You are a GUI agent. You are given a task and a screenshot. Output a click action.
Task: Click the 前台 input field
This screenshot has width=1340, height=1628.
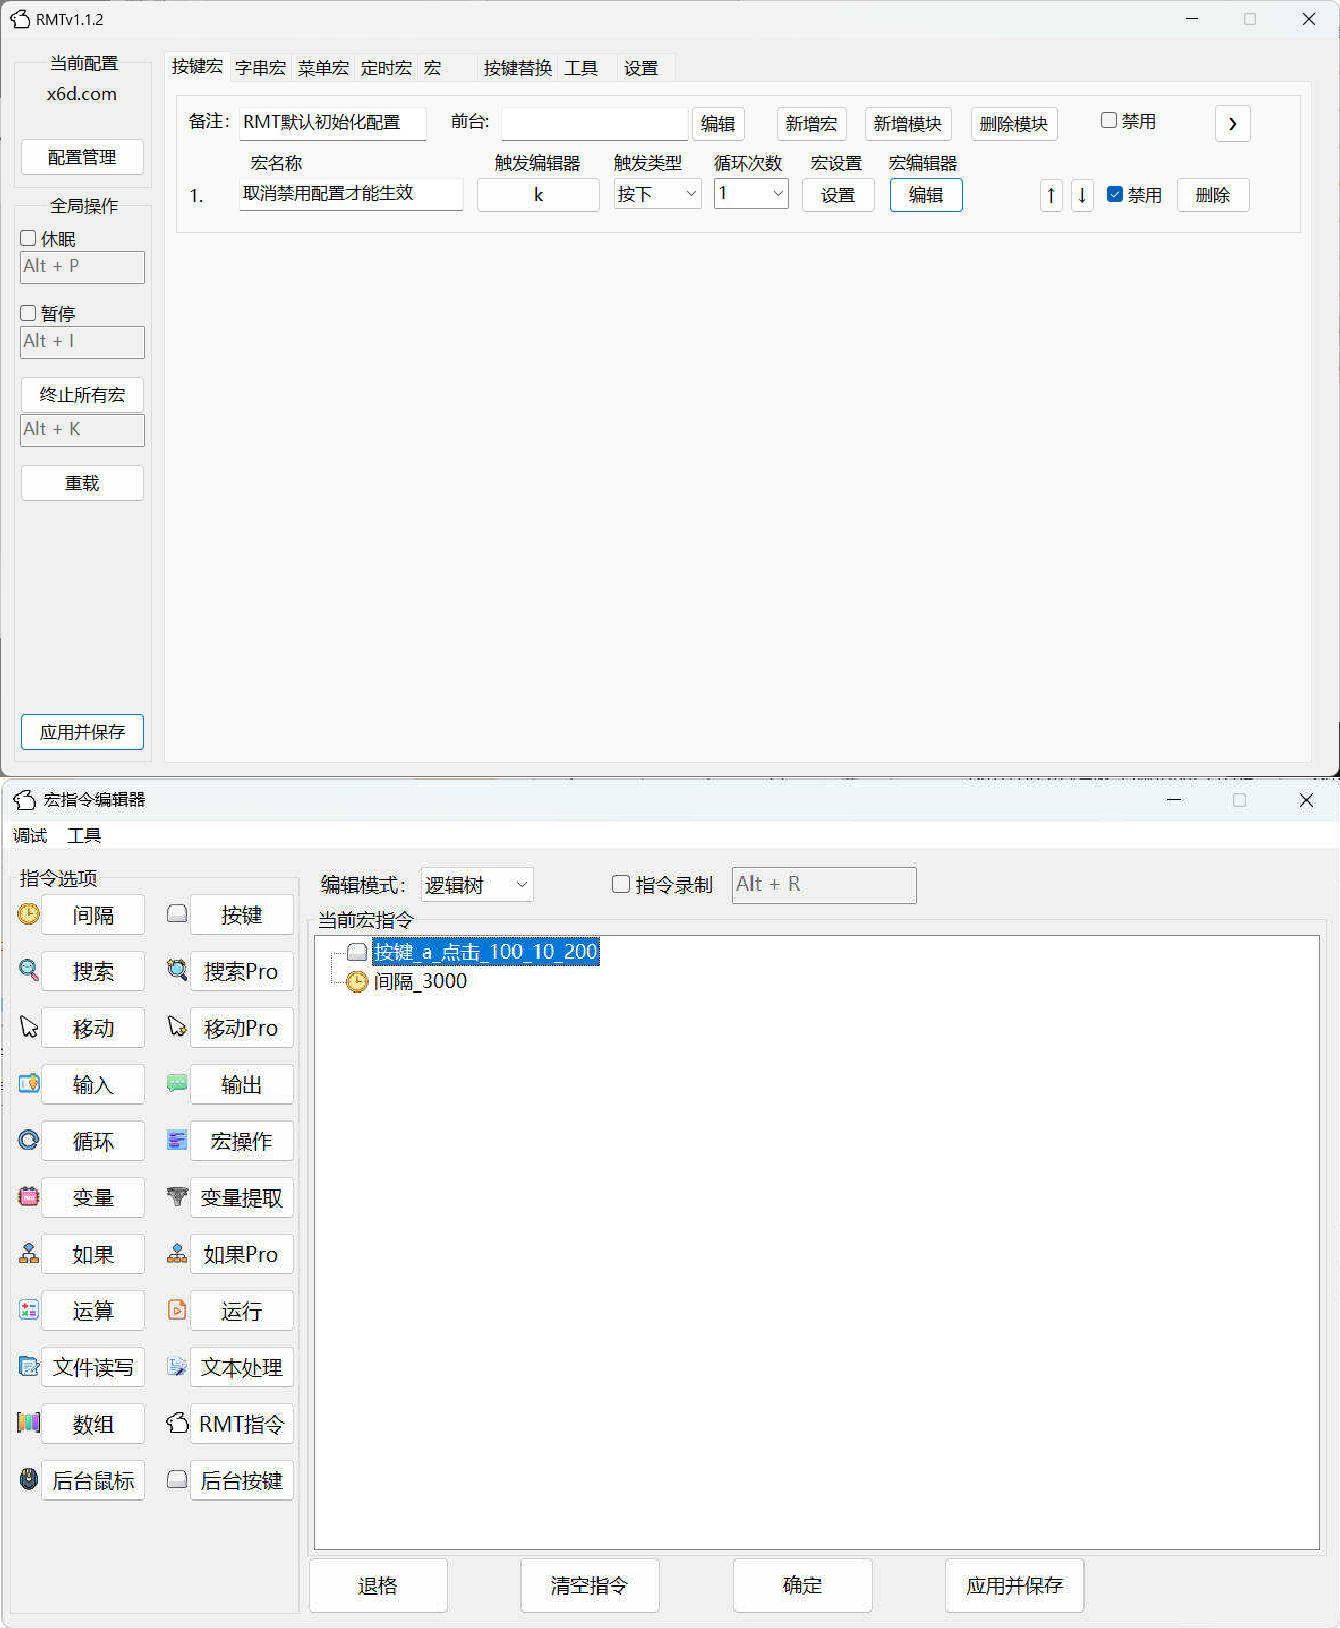pos(595,124)
